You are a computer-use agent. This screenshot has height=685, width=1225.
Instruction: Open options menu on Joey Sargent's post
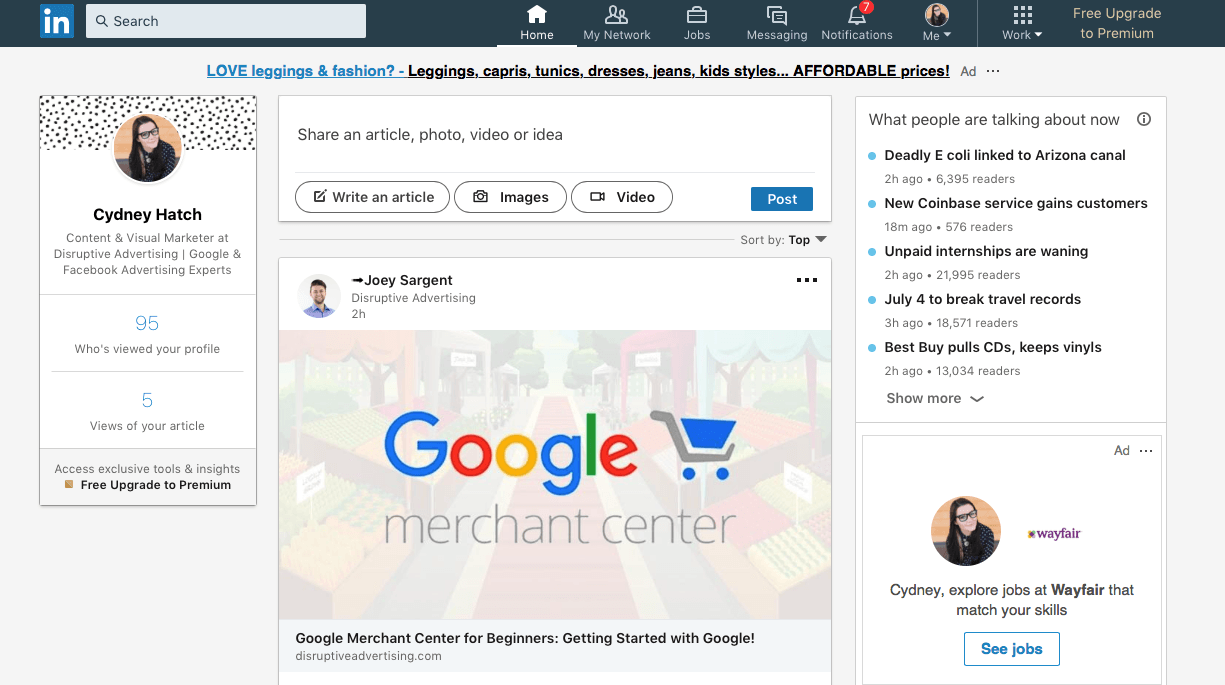(x=806, y=280)
